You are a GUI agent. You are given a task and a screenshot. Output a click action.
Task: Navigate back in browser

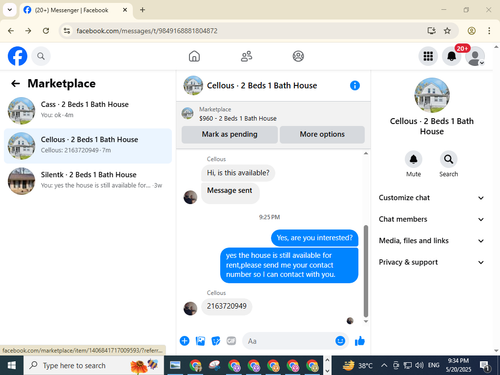tap(11, 31)
